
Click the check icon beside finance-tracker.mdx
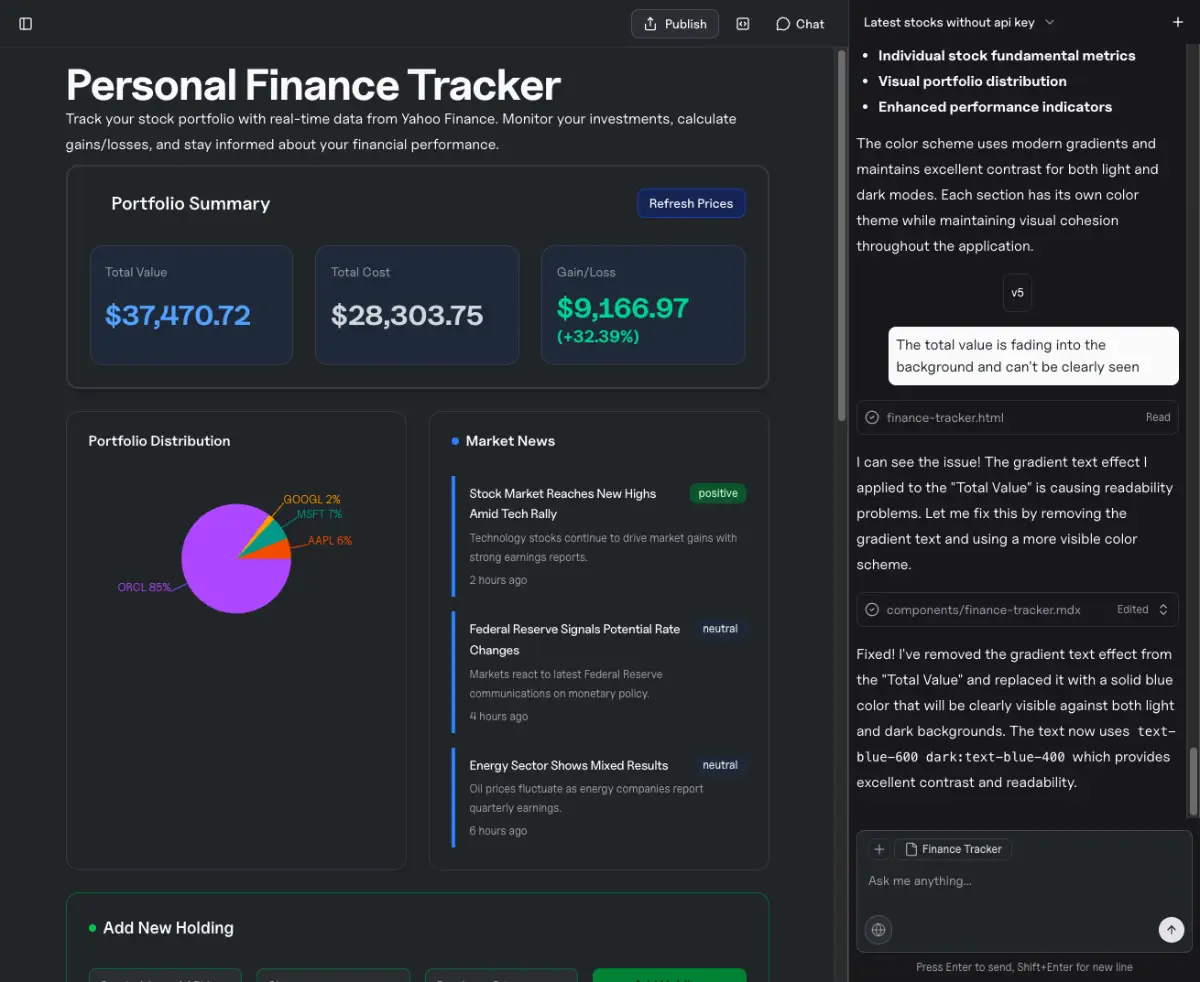click(872, 610)
